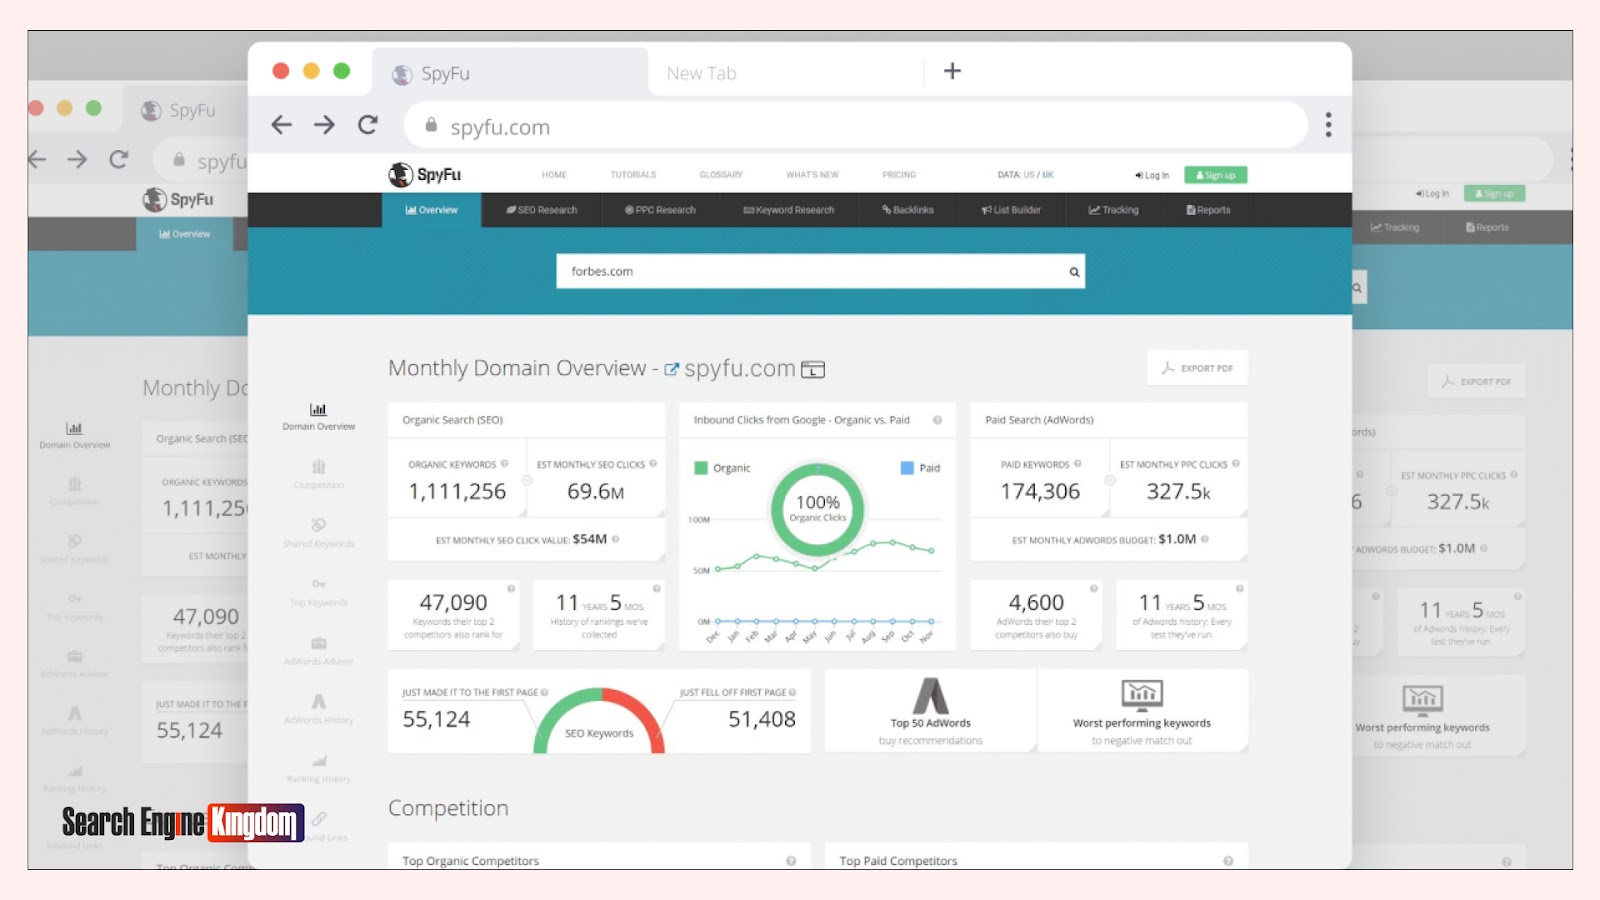Open the SEO Research tab
Image resolution: width=1600 pixels, height=900 pixels.
coord(542,210)
